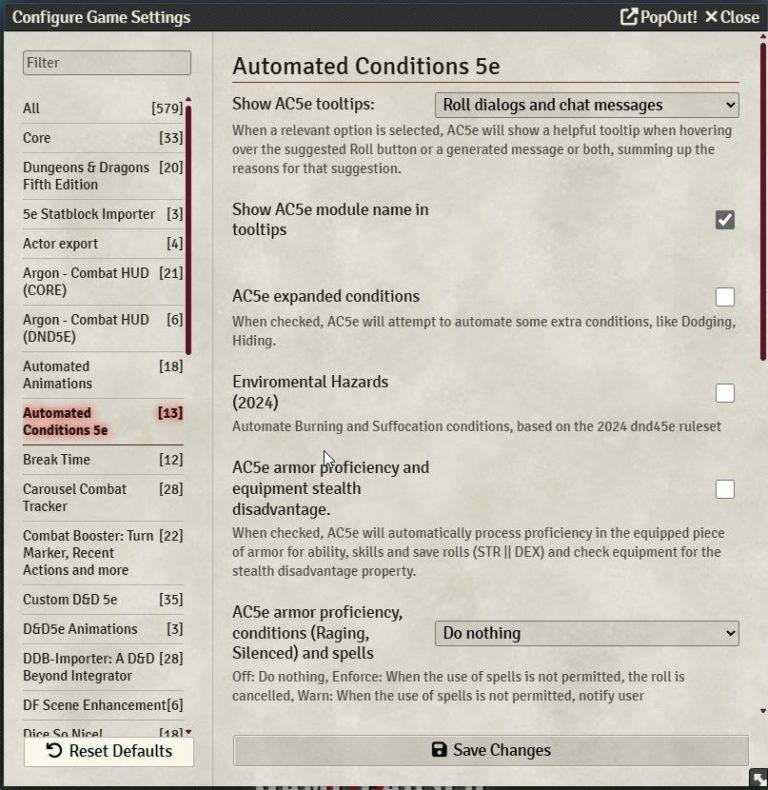
Task: Open DDB-Importer settings category
Action: (x=103, y=667)
